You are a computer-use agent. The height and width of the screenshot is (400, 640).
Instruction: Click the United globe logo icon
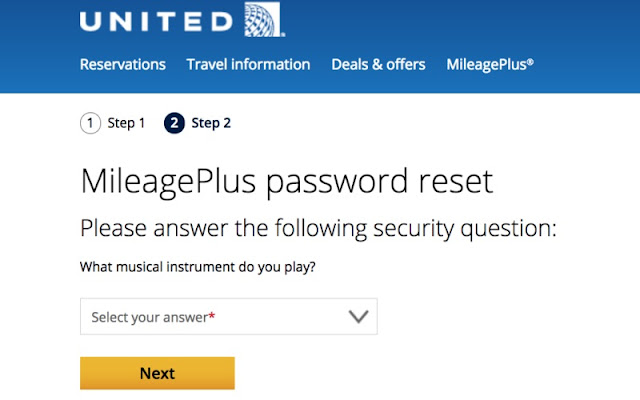point(263,20)
